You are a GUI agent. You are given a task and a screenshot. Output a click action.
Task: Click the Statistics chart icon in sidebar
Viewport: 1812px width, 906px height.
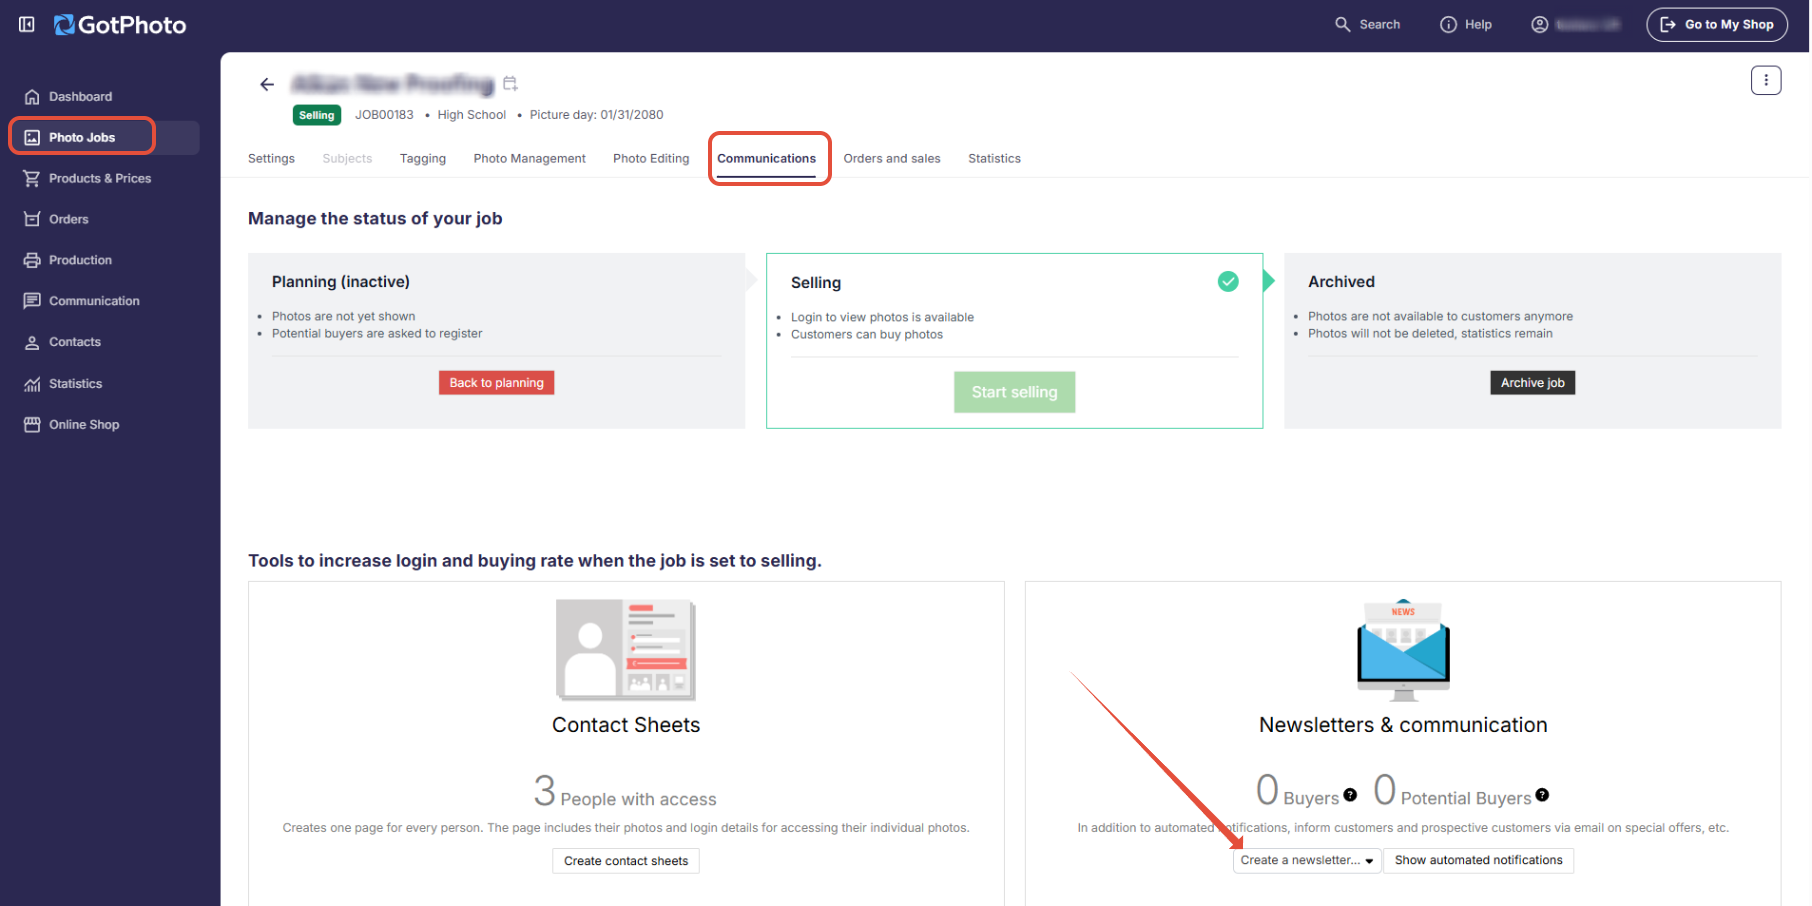(32, 384)
